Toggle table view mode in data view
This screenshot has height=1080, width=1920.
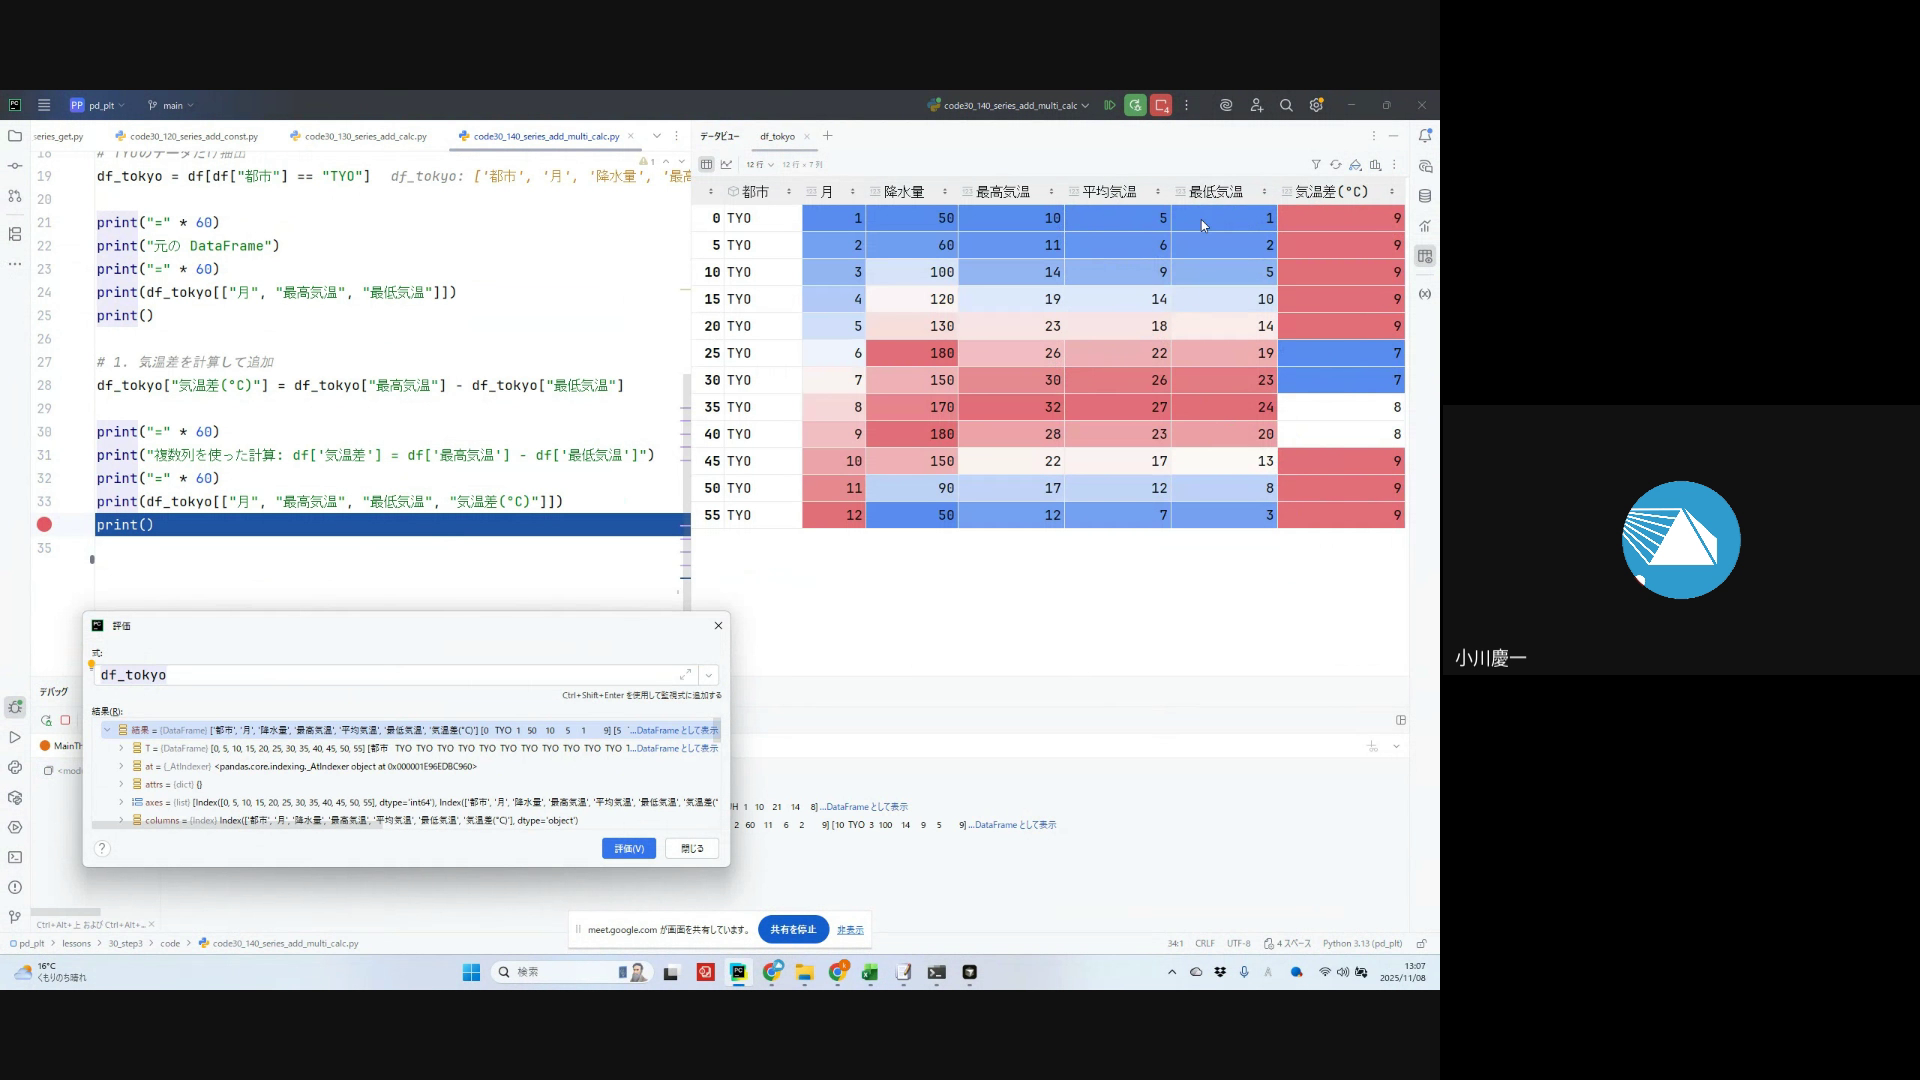point(706,165)
